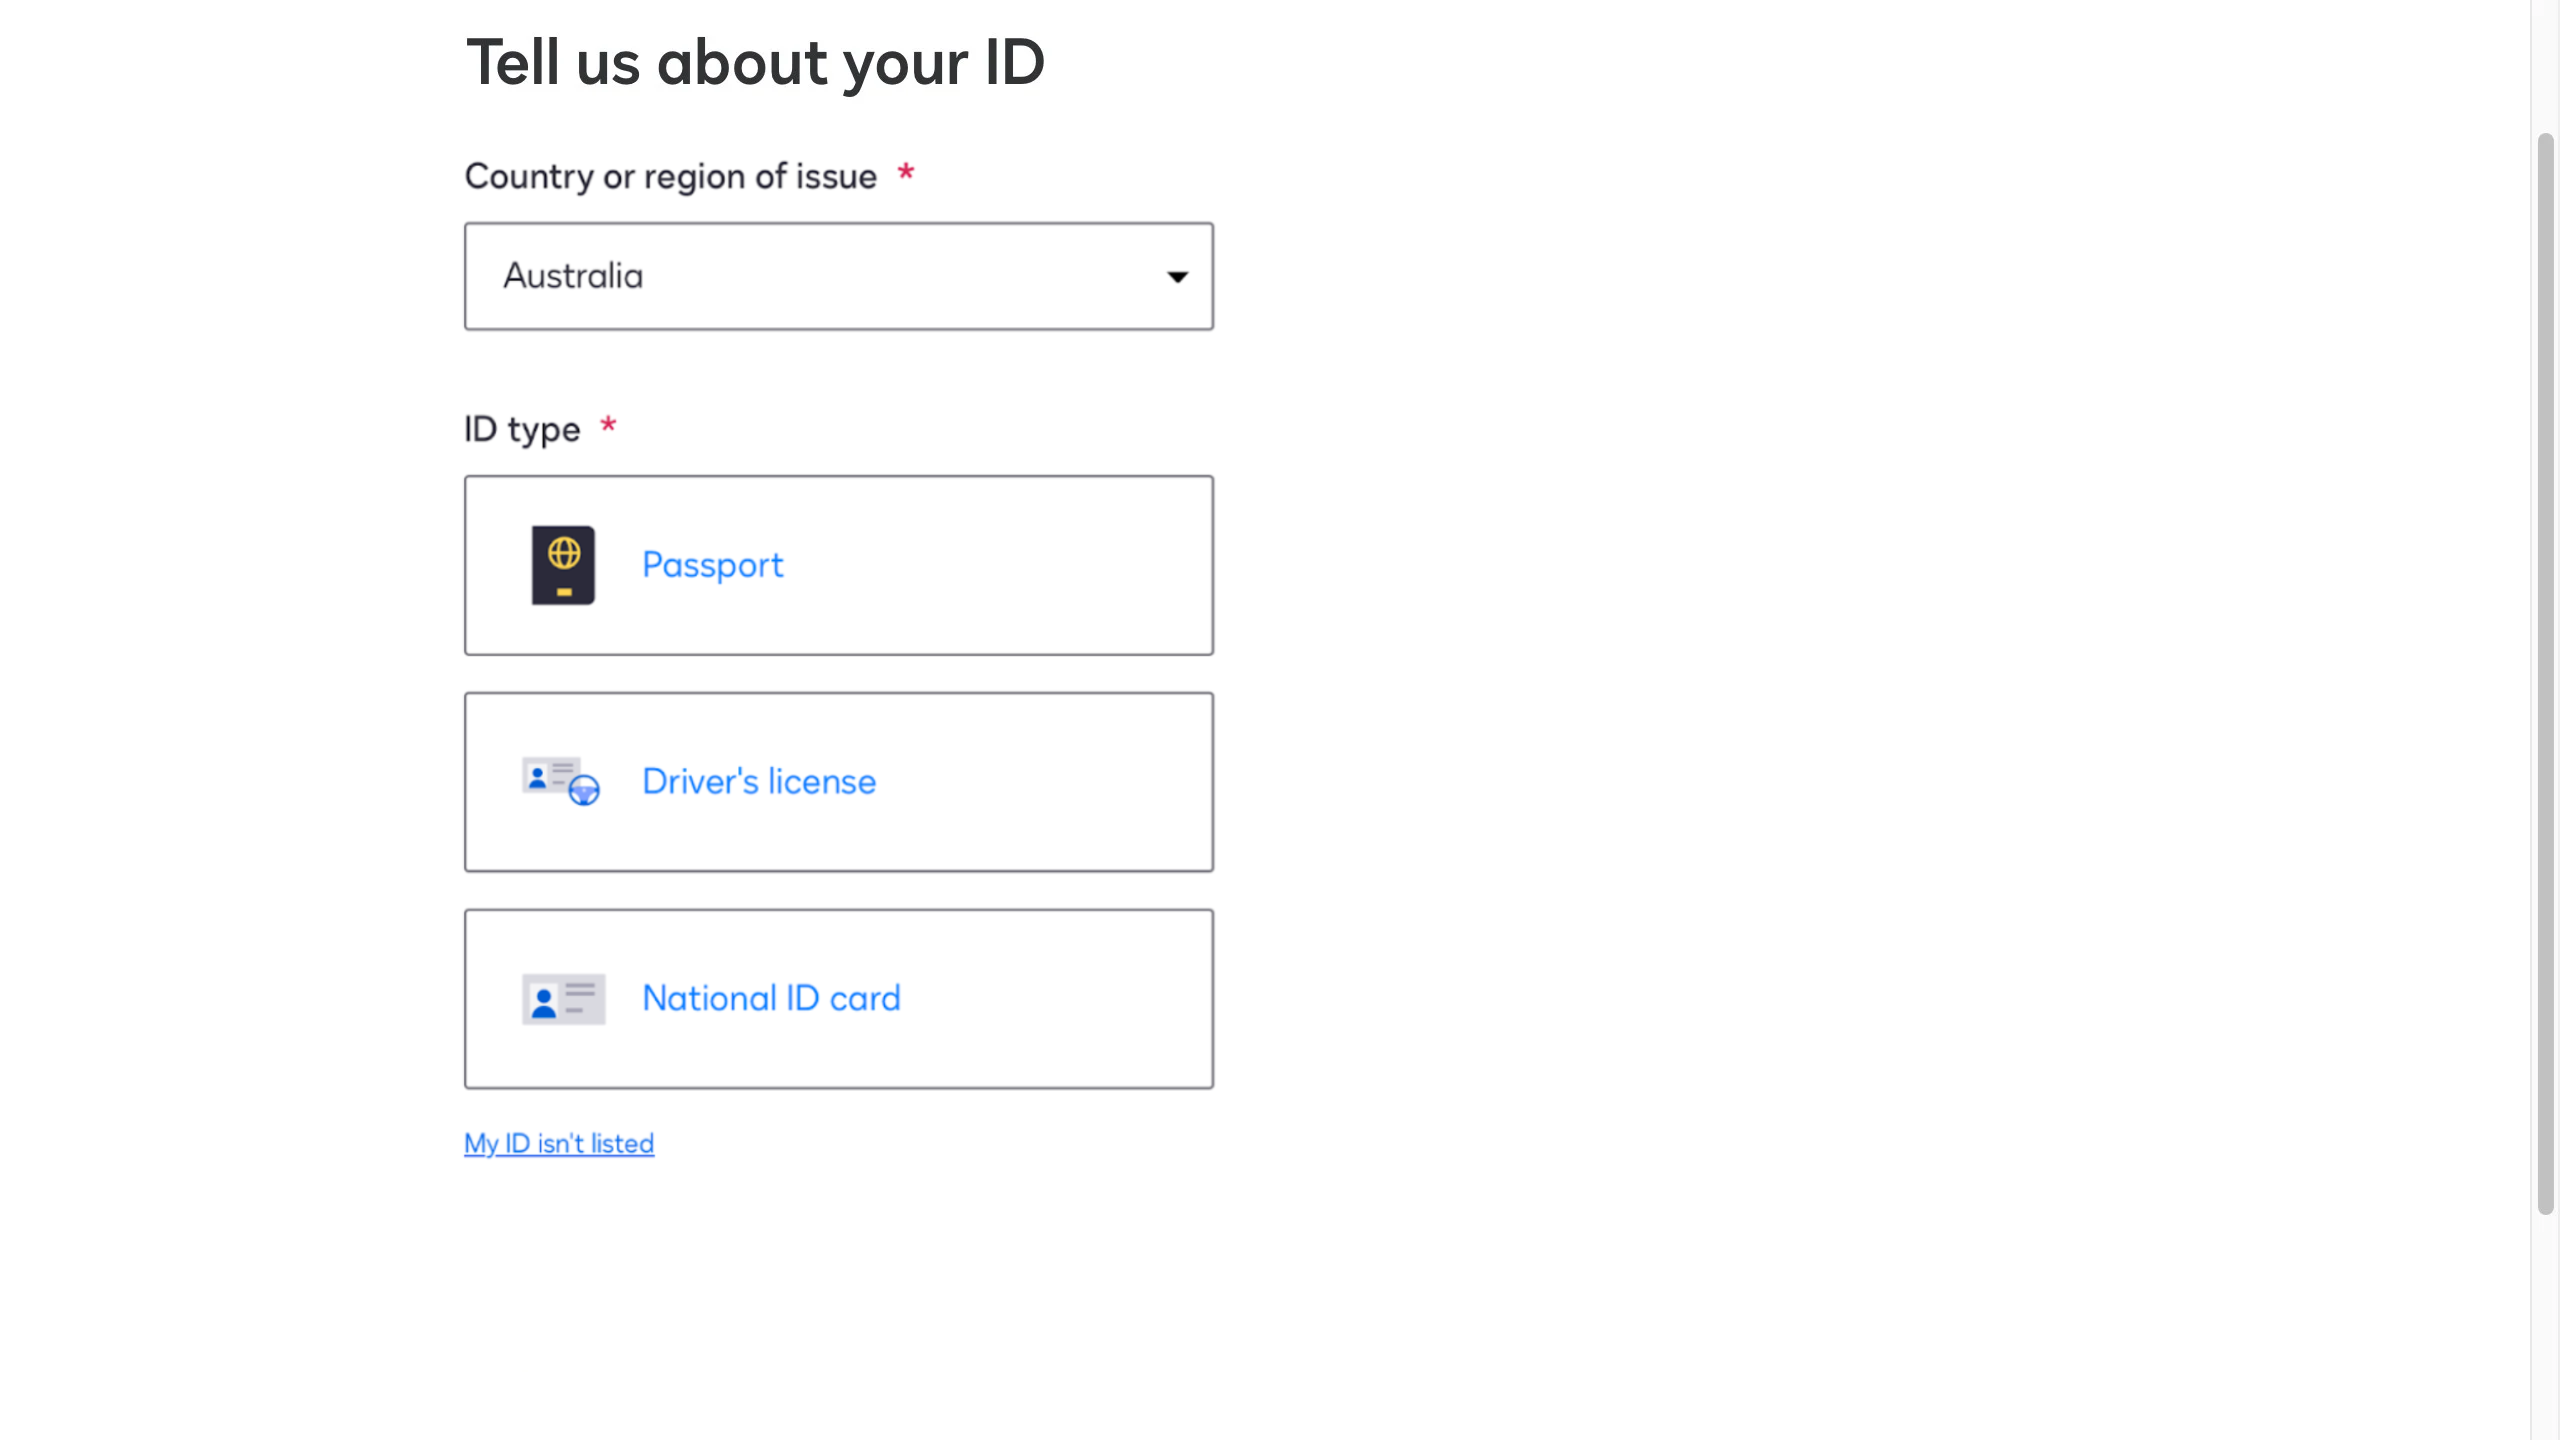The width and height of the screenshot is (2560, 1440).
Task: Open the "My ID isn't listed" link
Action: [559, 1143]
